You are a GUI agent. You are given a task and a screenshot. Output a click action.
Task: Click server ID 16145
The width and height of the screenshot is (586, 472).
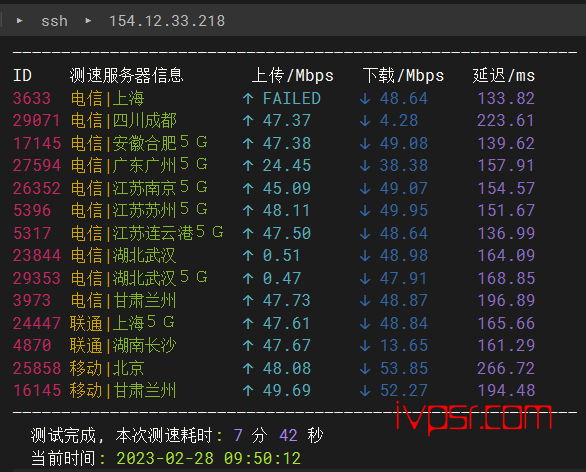[x=37, y=391]
